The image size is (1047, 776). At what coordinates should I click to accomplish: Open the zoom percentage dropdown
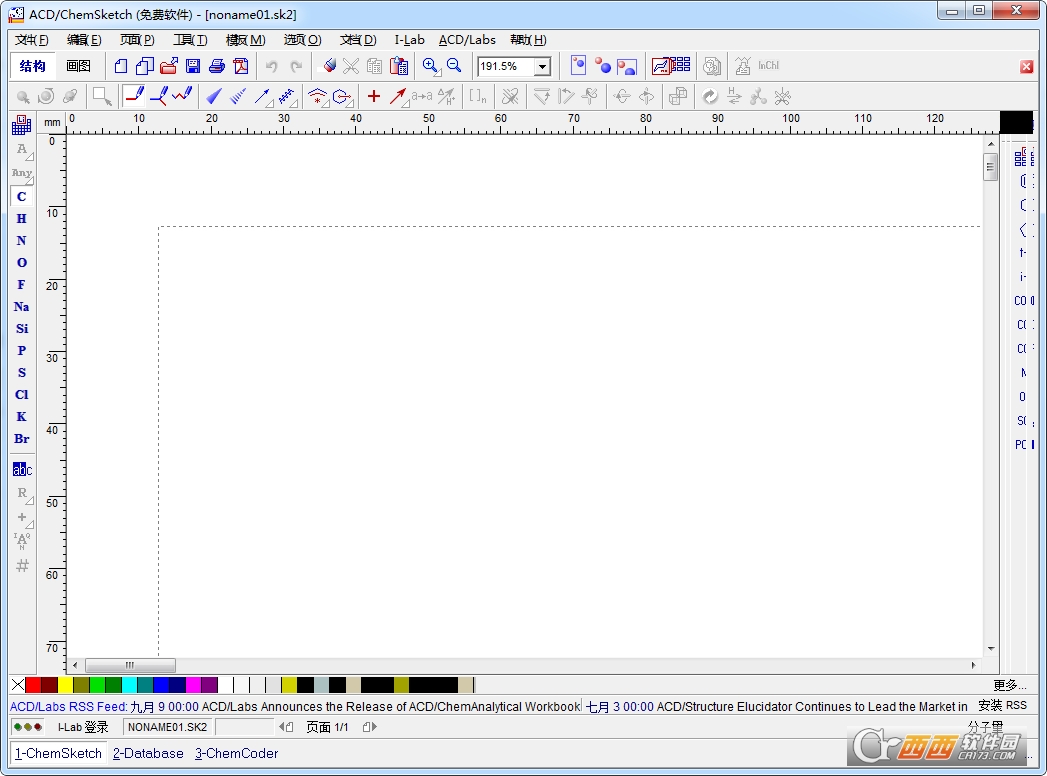click(542, 67)
